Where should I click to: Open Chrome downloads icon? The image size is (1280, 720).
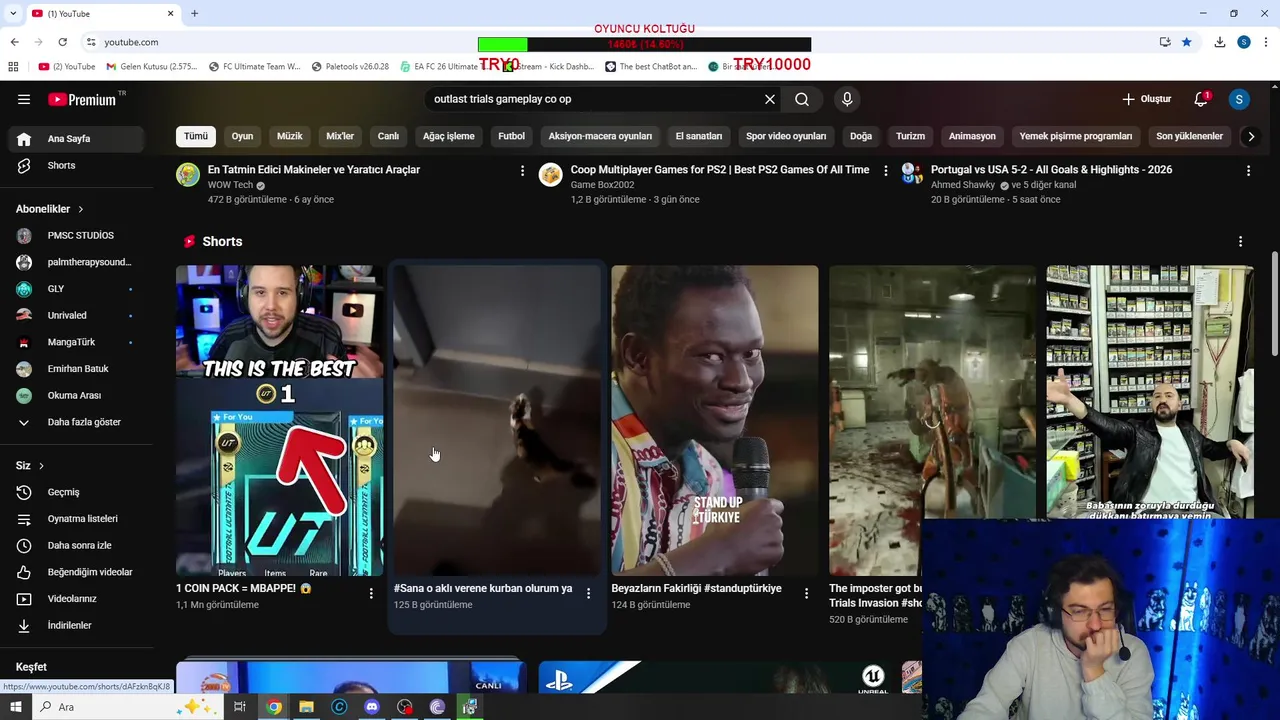coord(1220,42)
